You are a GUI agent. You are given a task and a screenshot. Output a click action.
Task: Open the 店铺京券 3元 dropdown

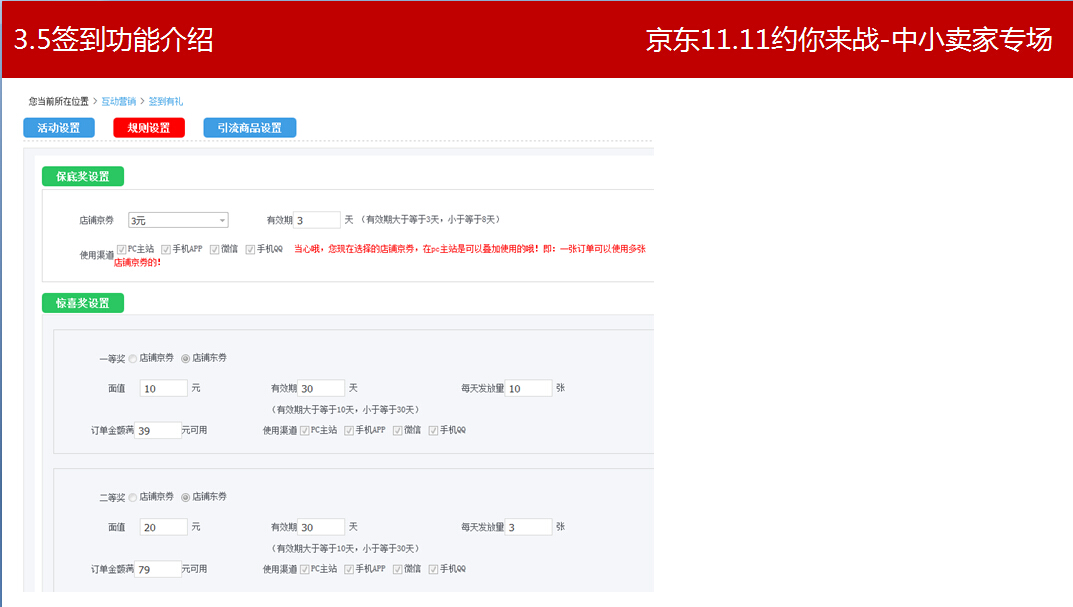pyautogui.click(x=178, y=220)
